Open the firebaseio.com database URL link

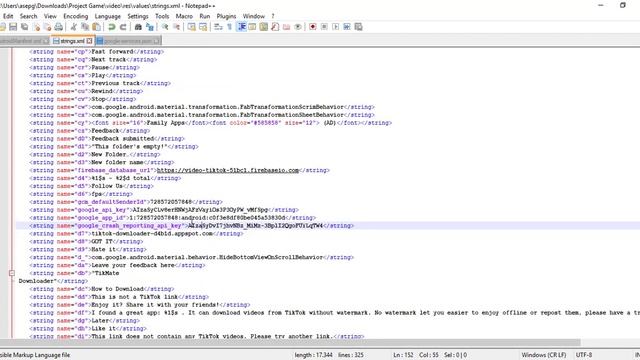[228, 170]
